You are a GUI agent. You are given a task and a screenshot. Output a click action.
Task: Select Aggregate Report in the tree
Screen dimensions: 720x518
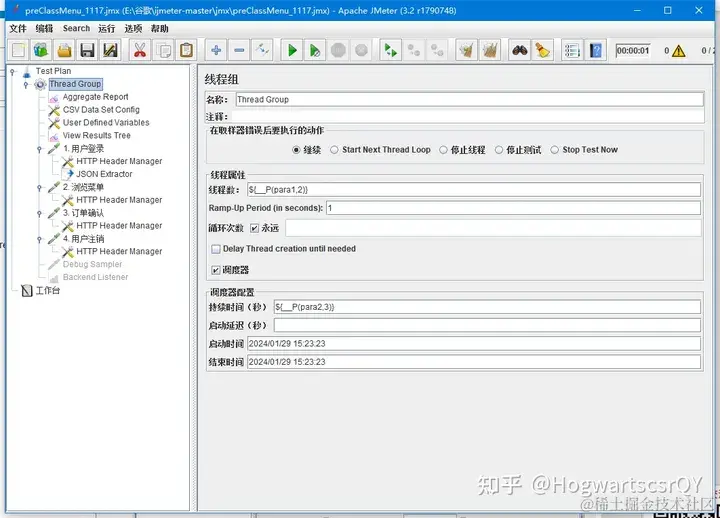(x=96, y=97)
